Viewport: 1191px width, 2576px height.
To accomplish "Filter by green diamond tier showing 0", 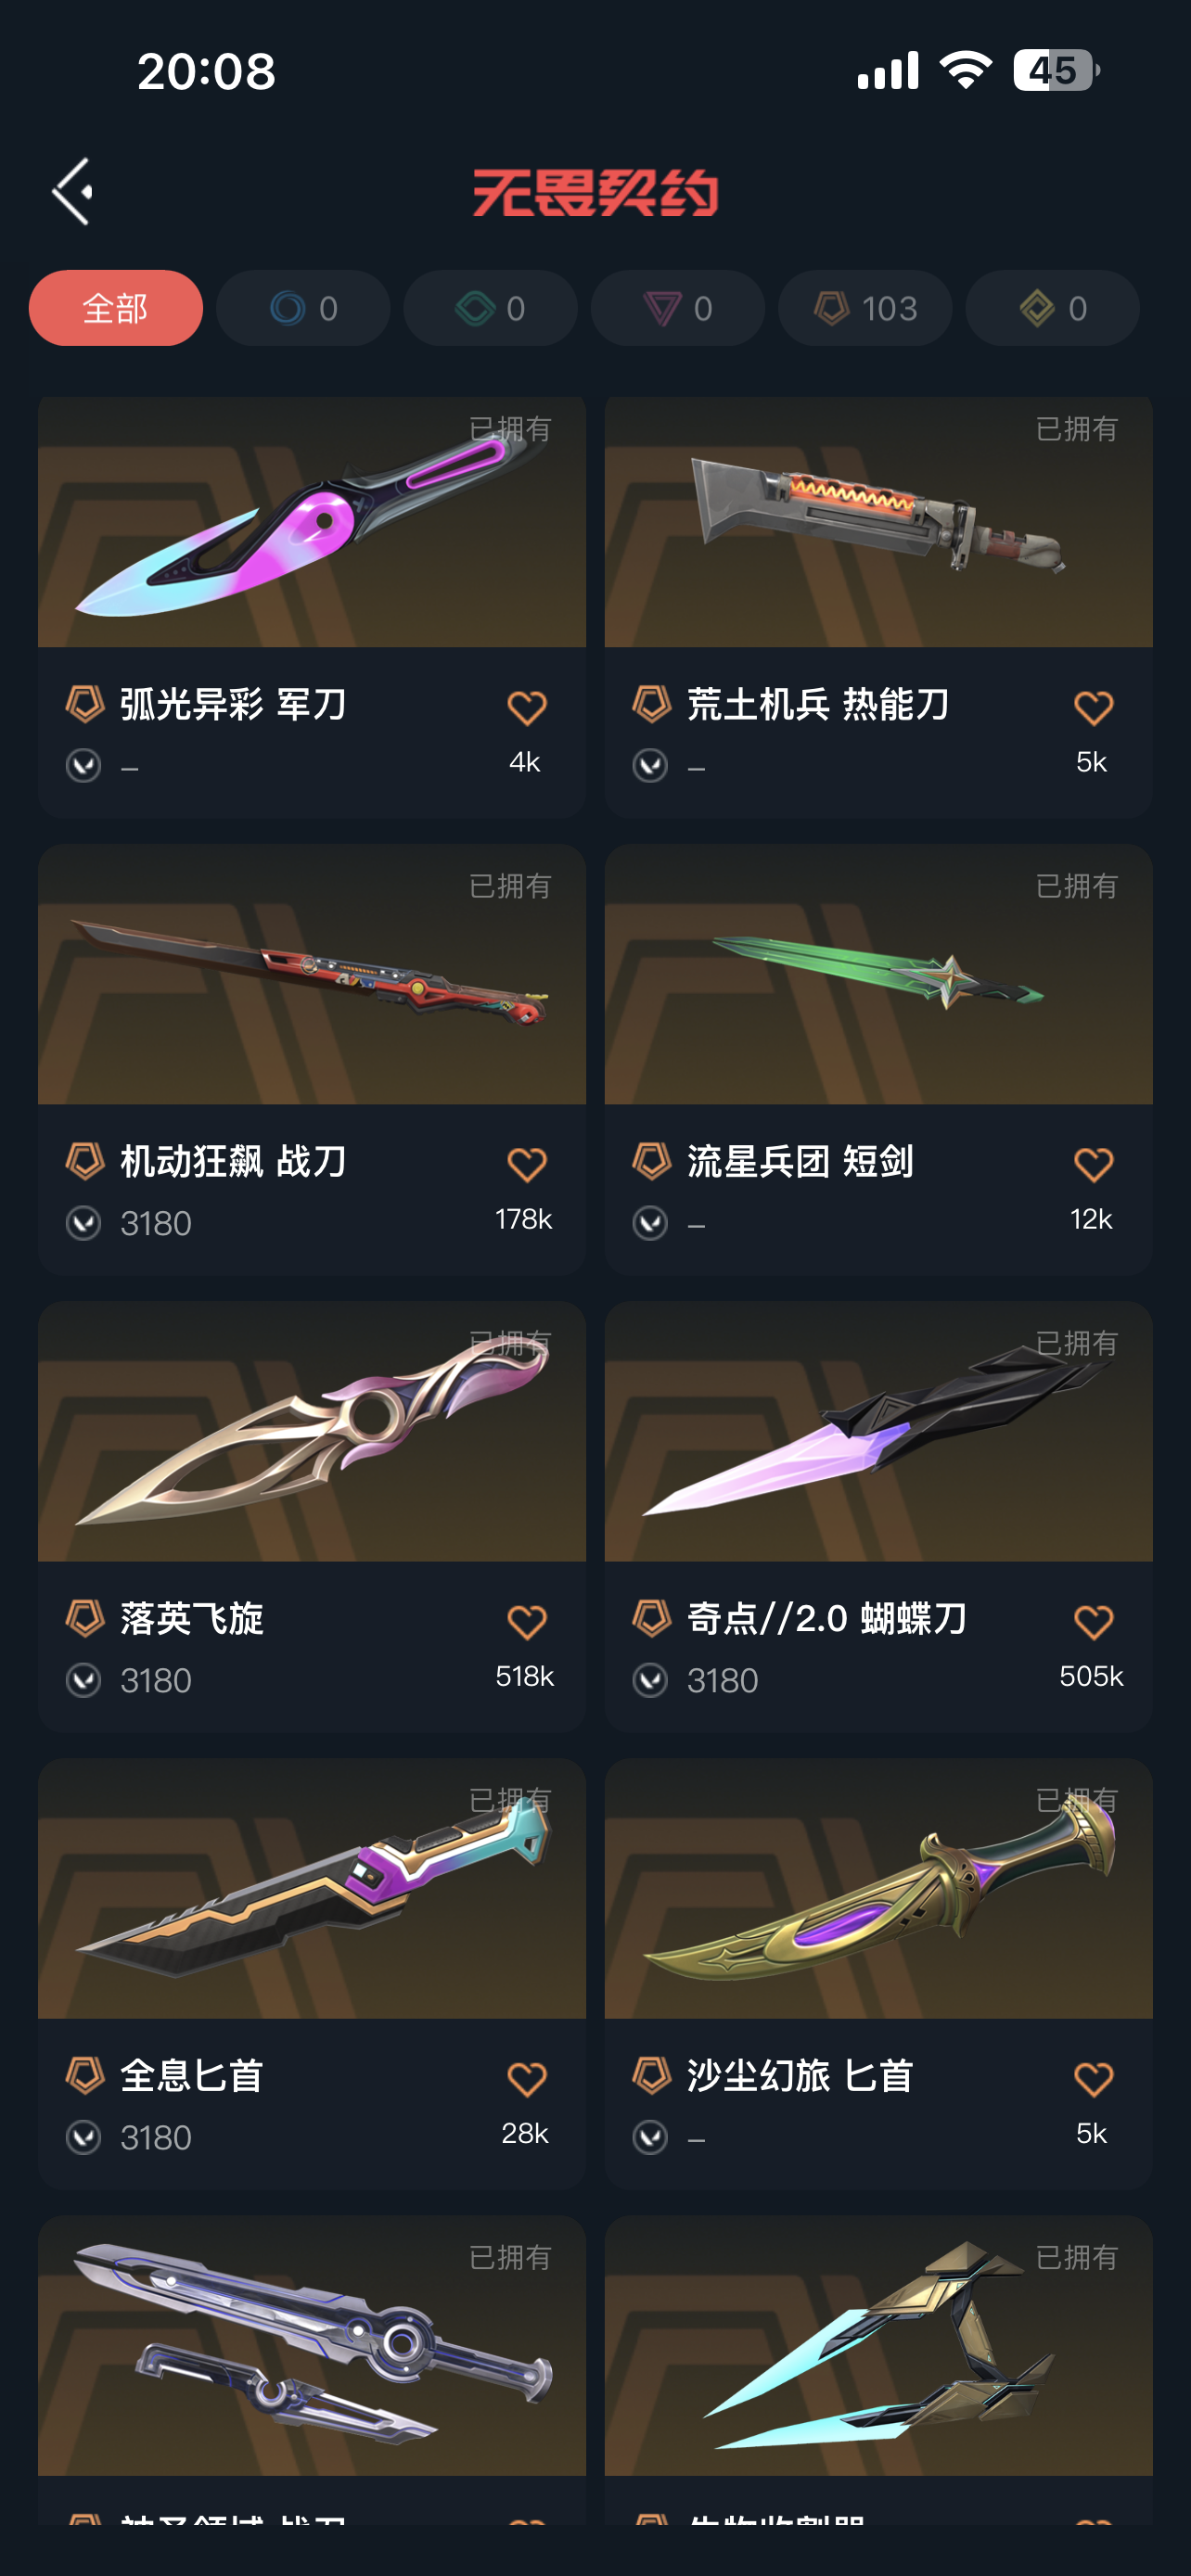I will 490,308.
